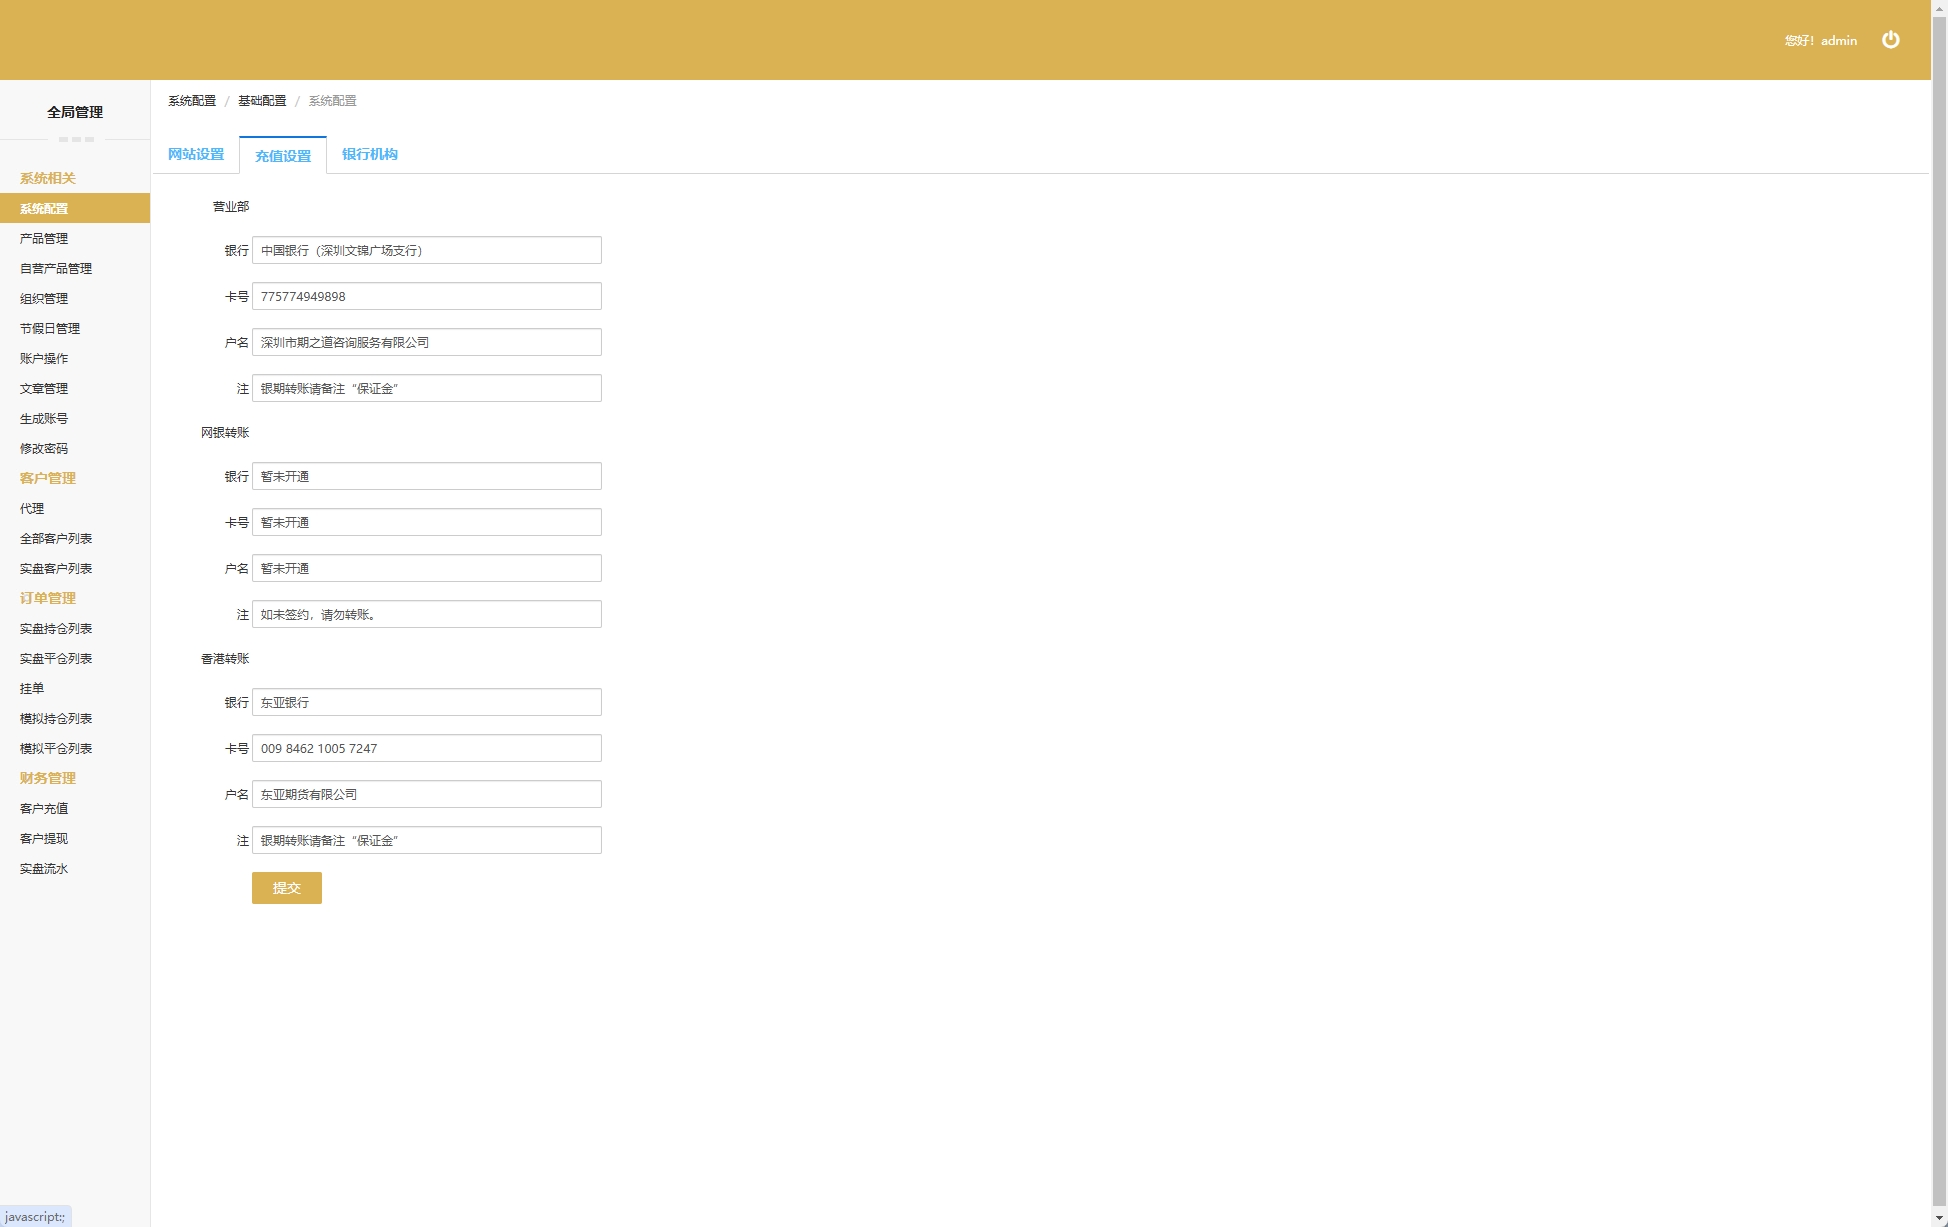Switch to the 网站设置 tab
1948x1227 pixels.
pyautogui.click(x=196, y=154)
